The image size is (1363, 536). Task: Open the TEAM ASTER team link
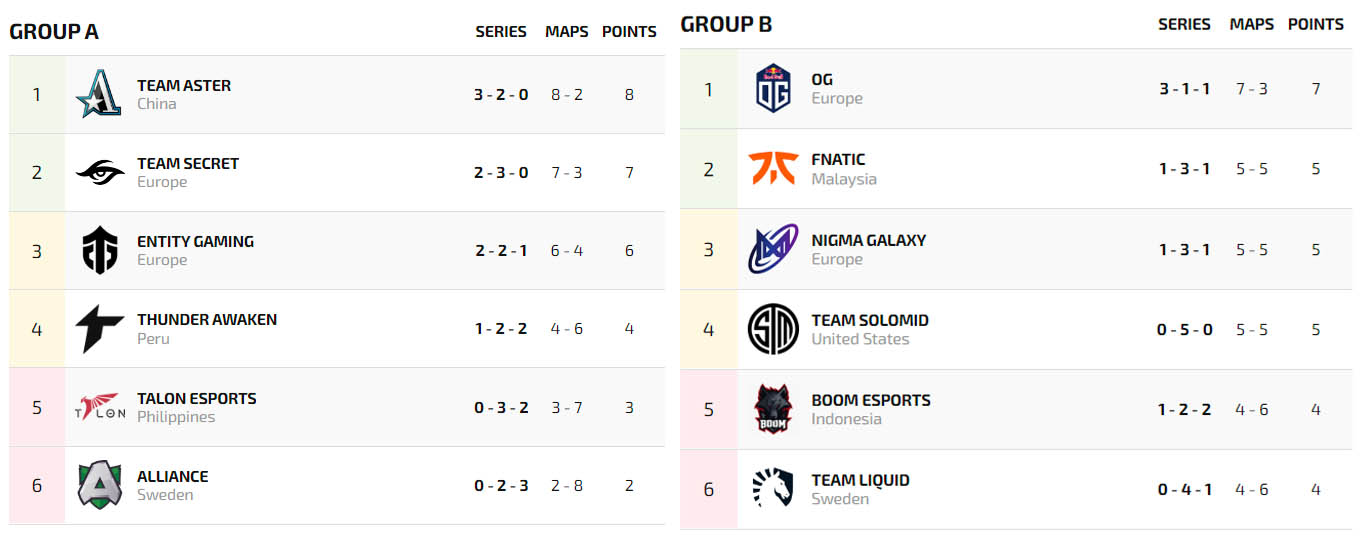pyautogui.click(x=184, y=86)
